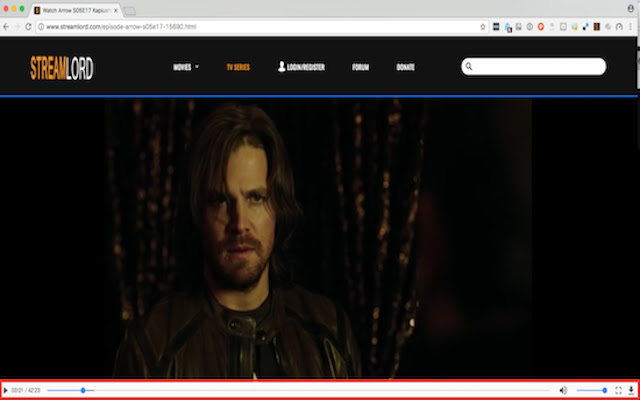Download the video using arrow icon
Screen dimensions: 640x400
click(x=631, y=391)
